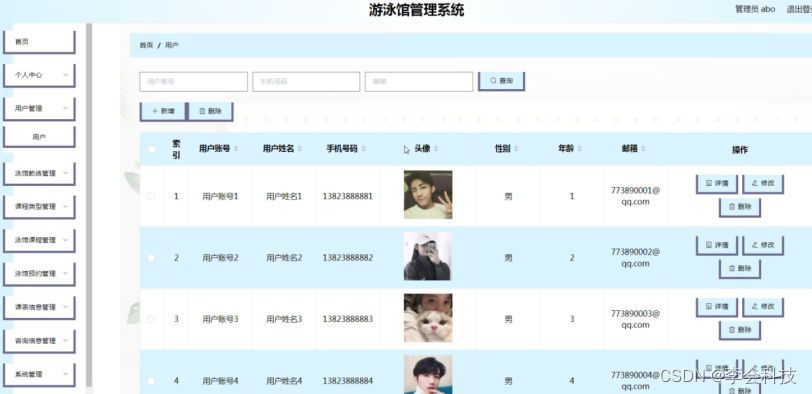Expand the 课程类型管理 menu chevron
Screen dimensions: 812x394
coord(65,206)
